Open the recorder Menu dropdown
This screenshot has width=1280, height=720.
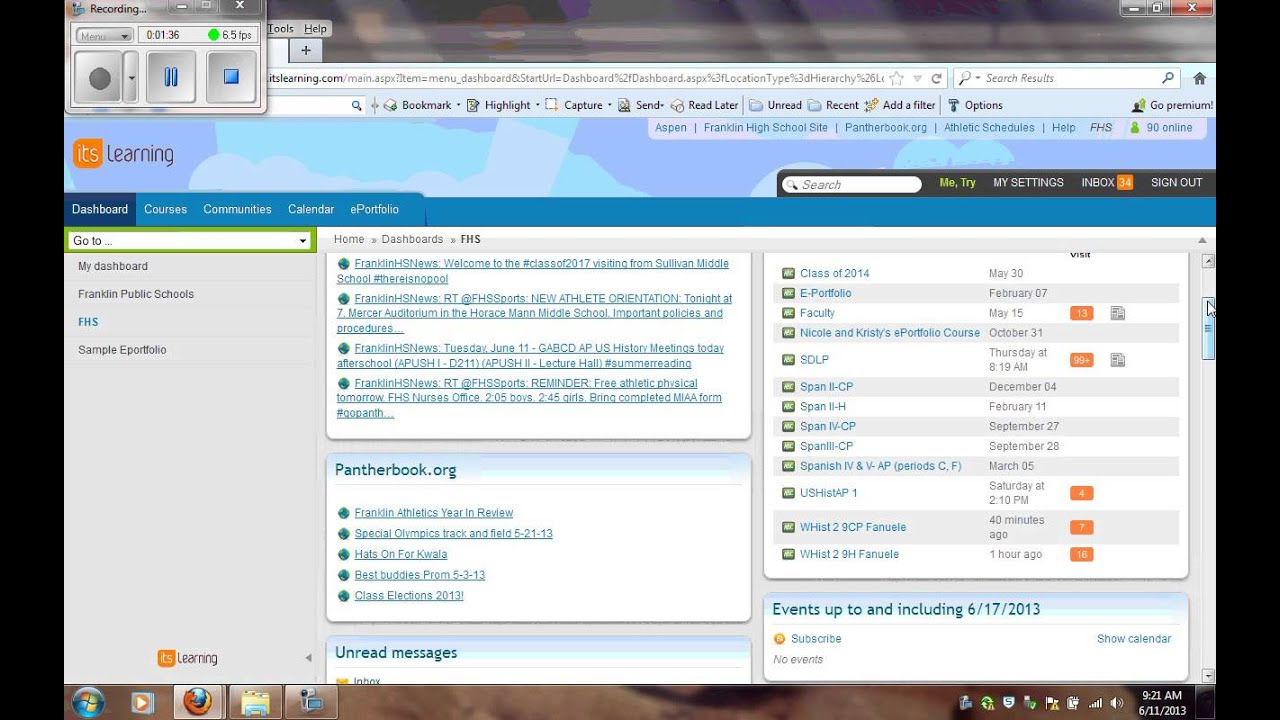tap(104, 35)
